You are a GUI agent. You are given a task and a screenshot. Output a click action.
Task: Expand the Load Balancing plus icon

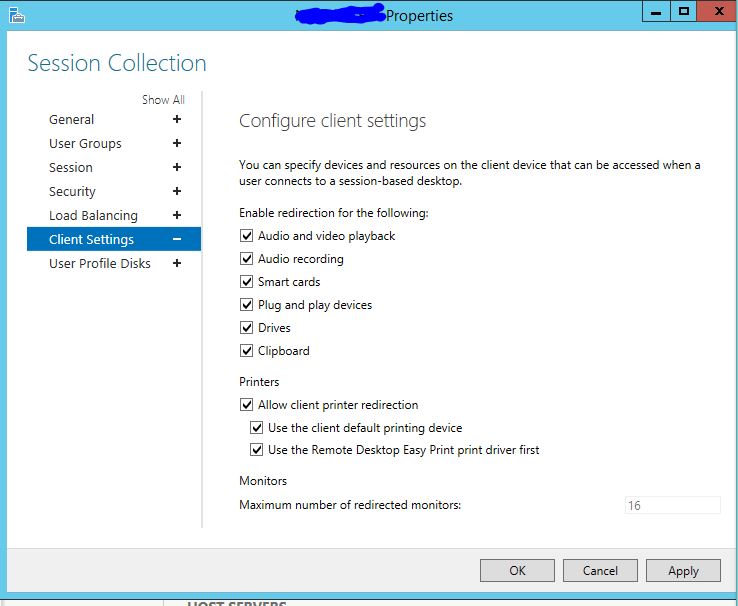coord(177,215)
